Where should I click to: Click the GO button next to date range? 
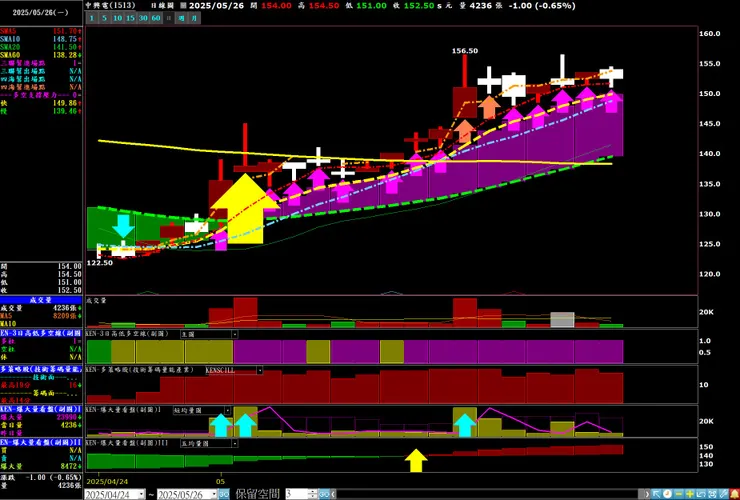pos(224,494)
